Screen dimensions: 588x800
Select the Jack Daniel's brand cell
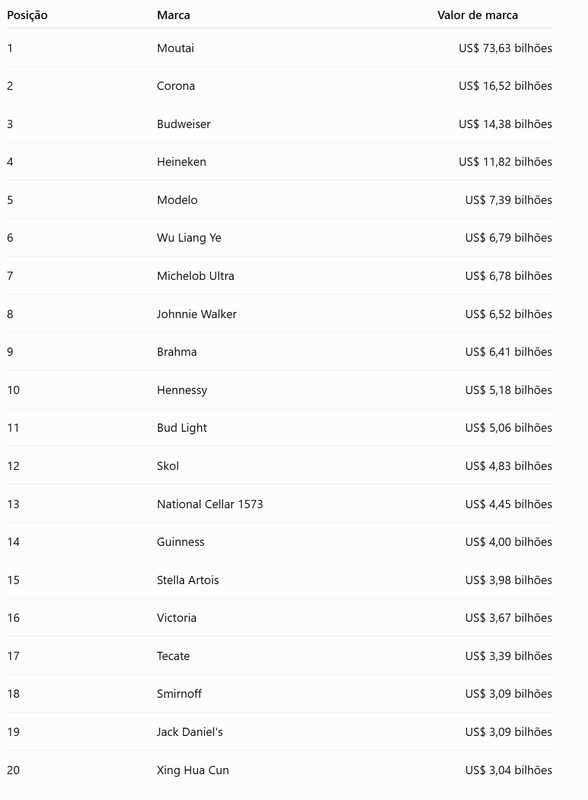tap(189, 732)
